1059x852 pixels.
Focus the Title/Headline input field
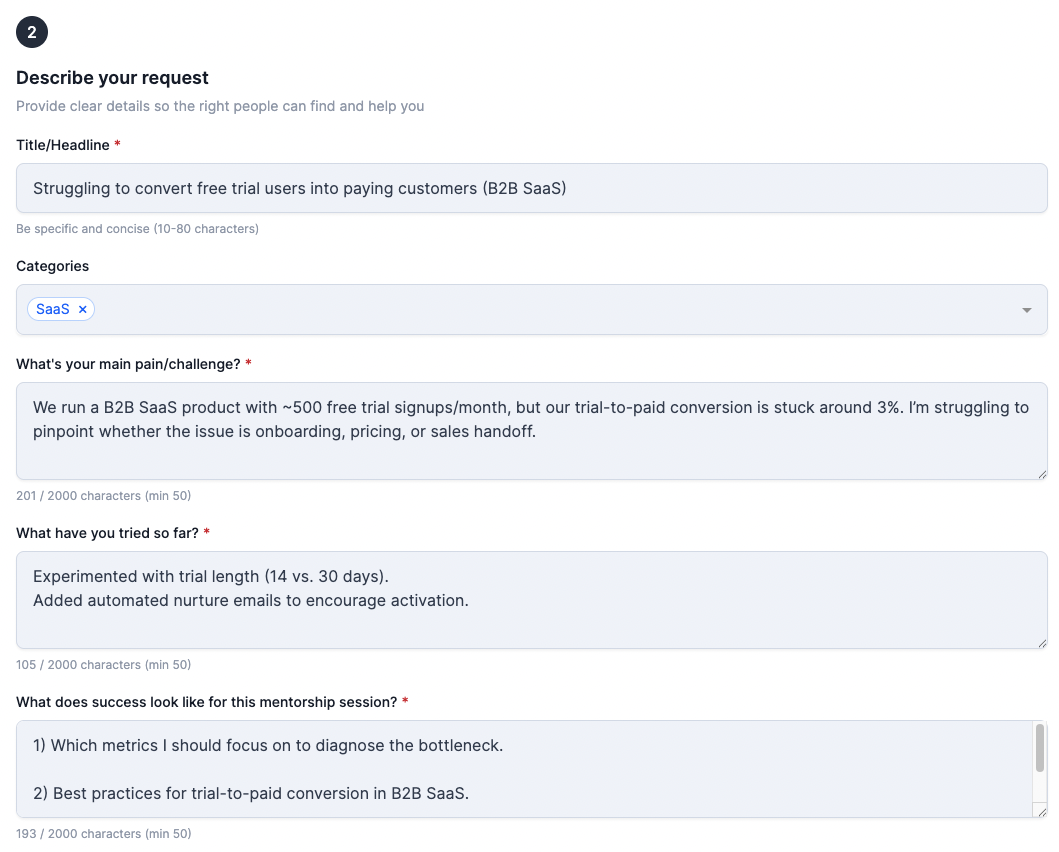[531, 188]
